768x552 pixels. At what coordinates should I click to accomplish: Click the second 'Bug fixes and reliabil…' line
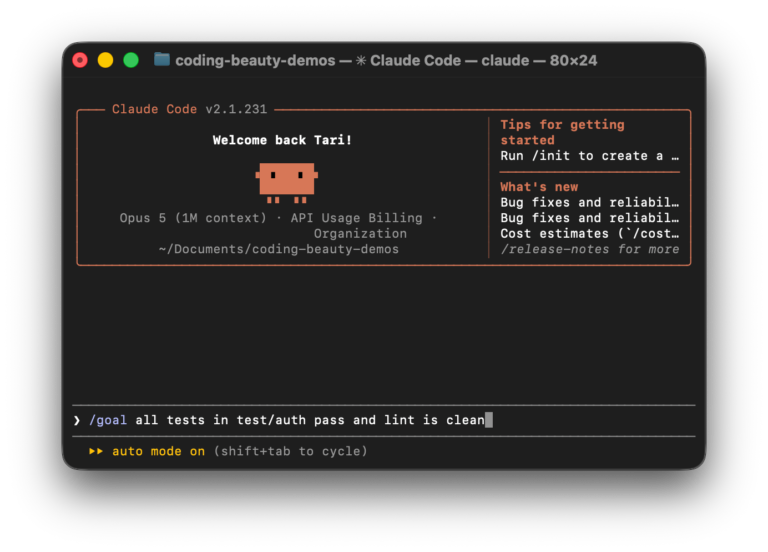click(x=590, y=218)
